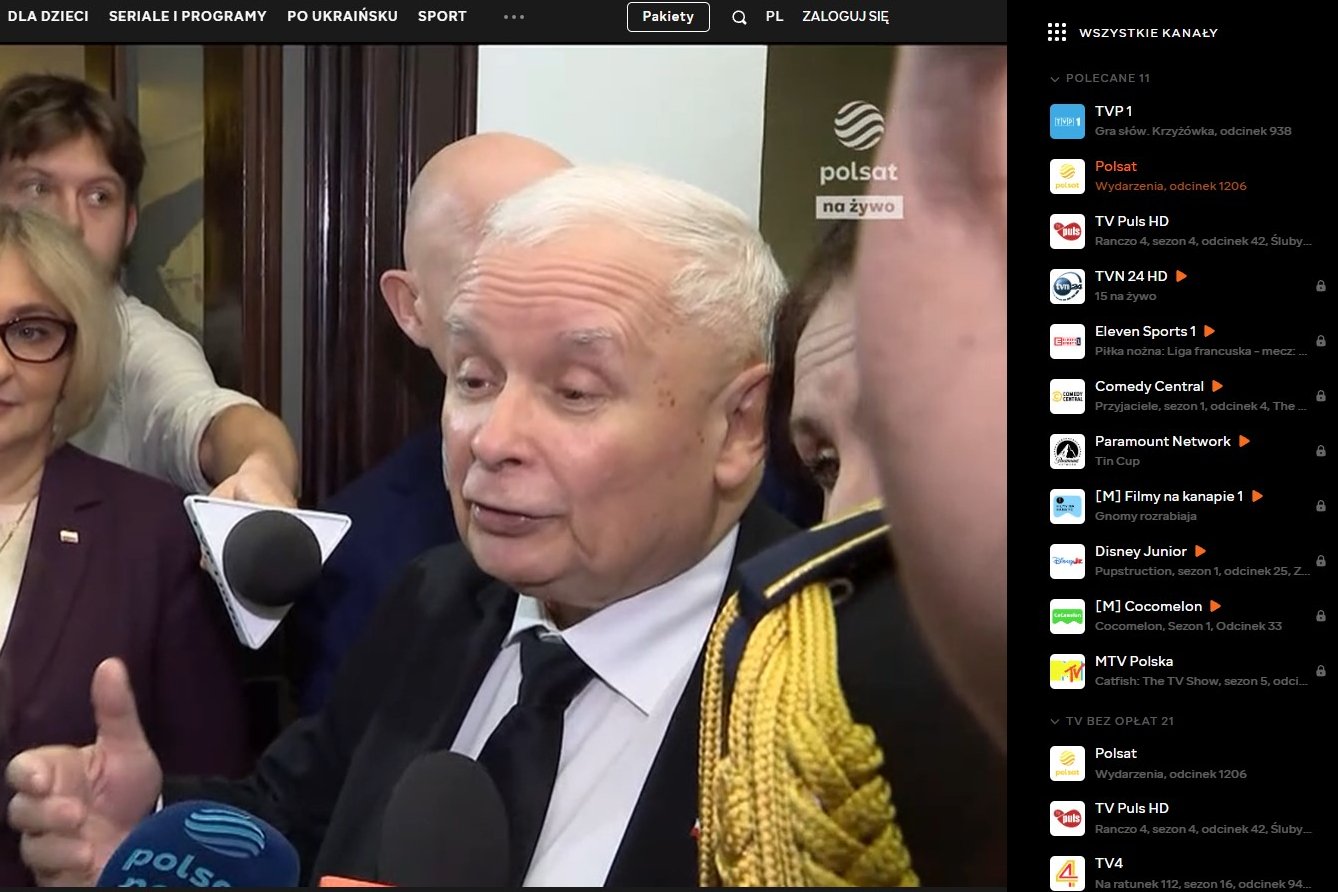This screenshot has height=892, width=1338.
Task: Click the grid icon next to WSZYSTKIE KANAŁY
Action: [x=1055, y=31]
